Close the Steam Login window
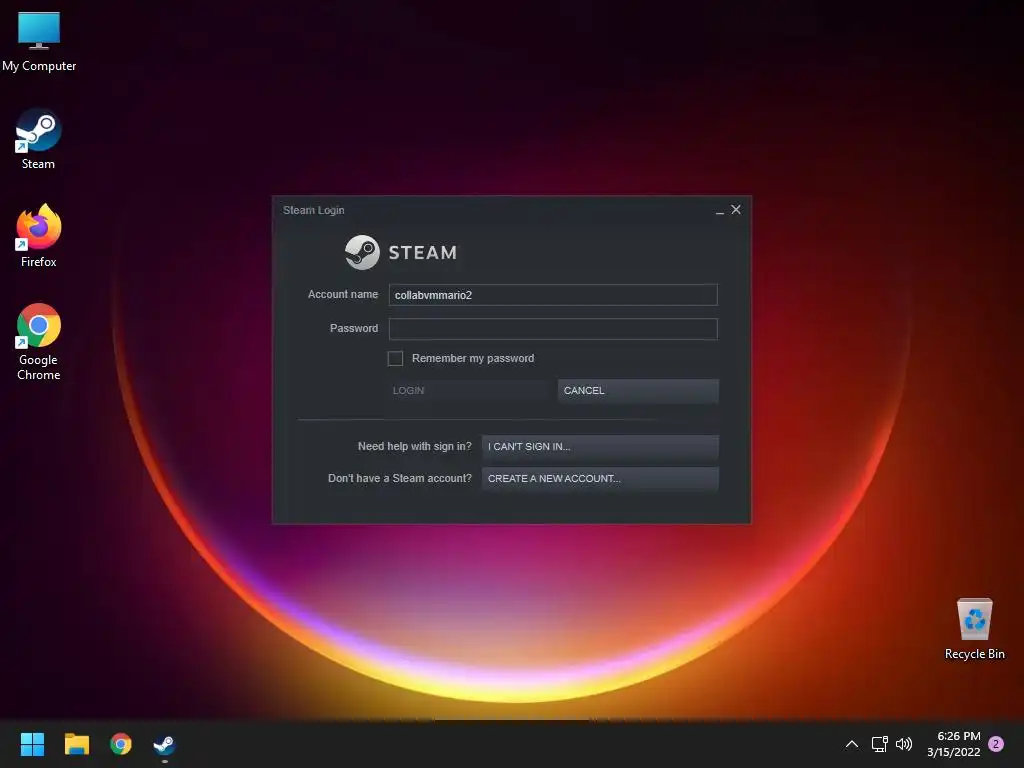Image resolution: width=1024 pixels, height=768 pixels. (x=736, y=210)
